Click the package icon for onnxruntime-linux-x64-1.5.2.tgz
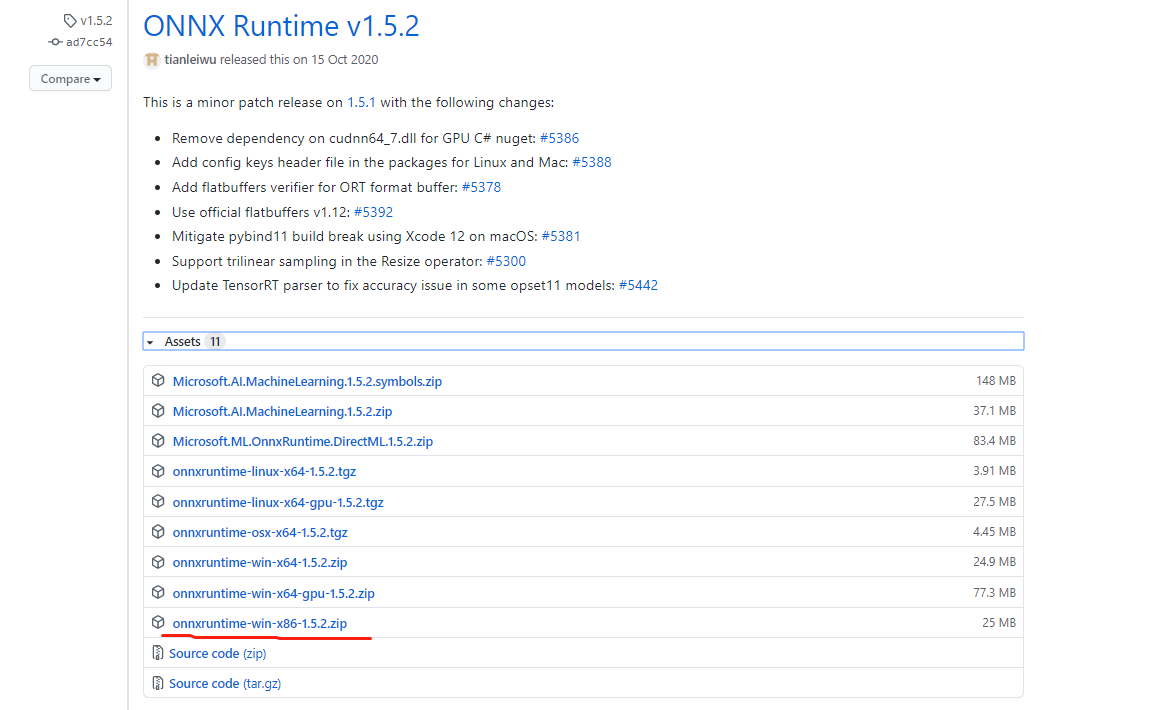 tap(158, 471)
